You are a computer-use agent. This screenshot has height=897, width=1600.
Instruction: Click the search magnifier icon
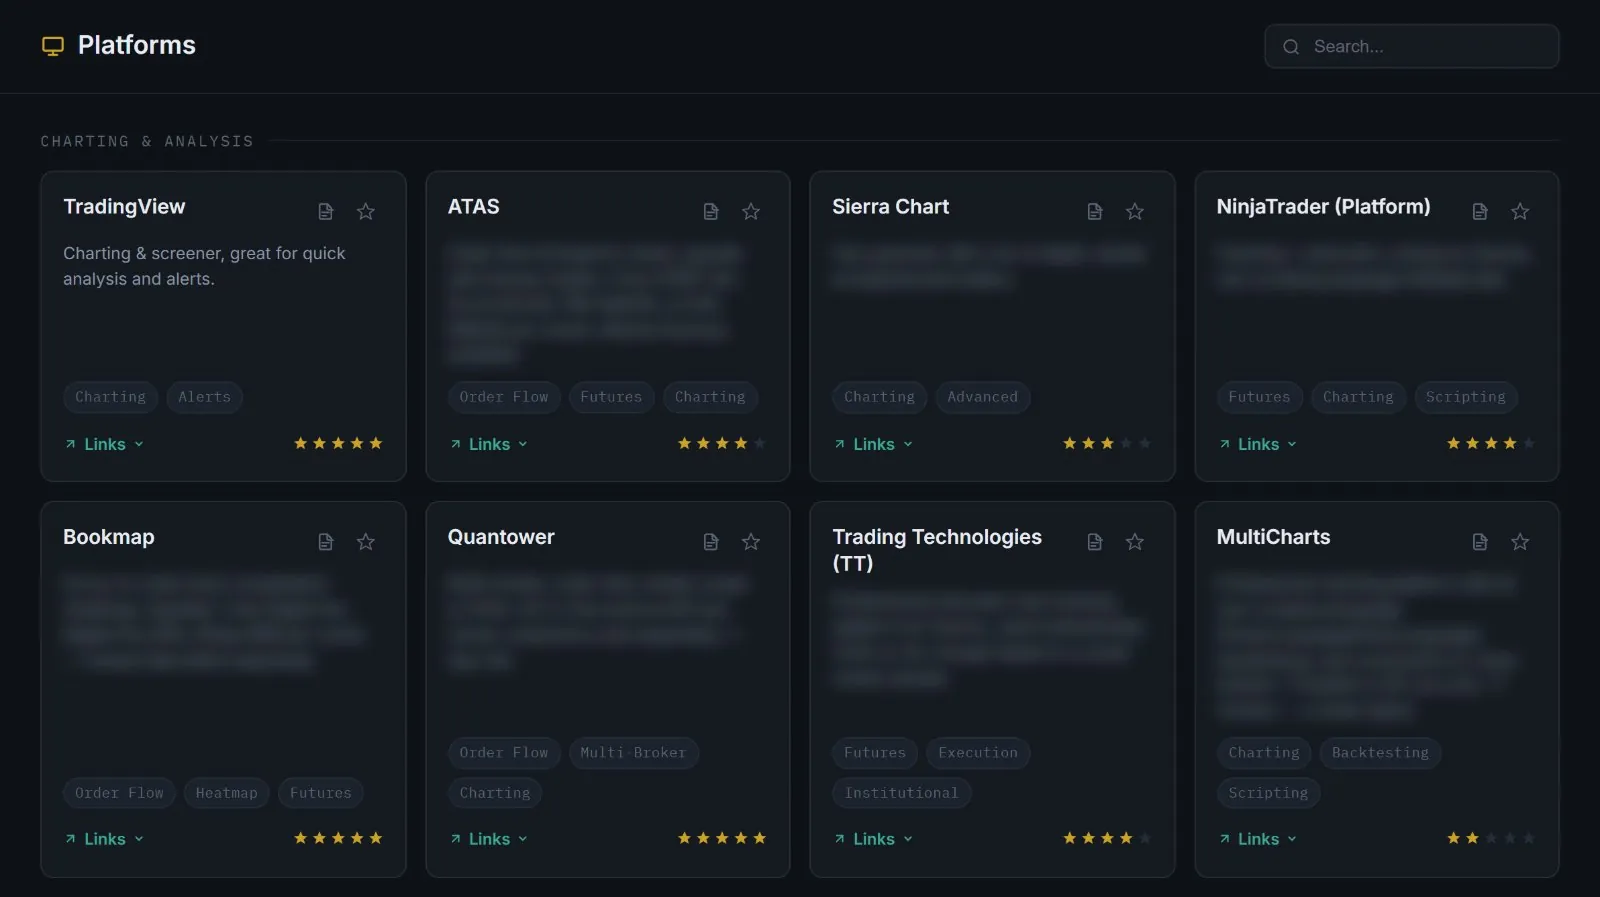(1291, 47)
